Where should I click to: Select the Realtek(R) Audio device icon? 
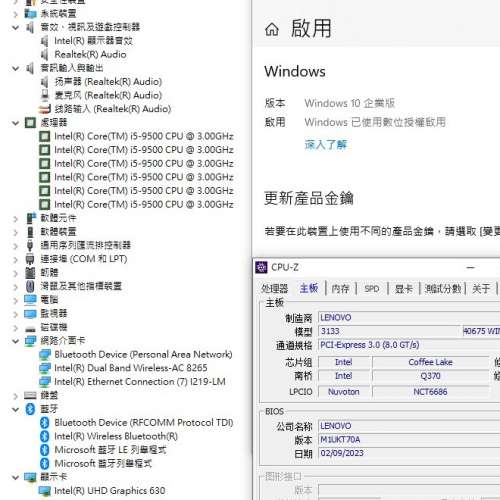[x=44, y=55]
